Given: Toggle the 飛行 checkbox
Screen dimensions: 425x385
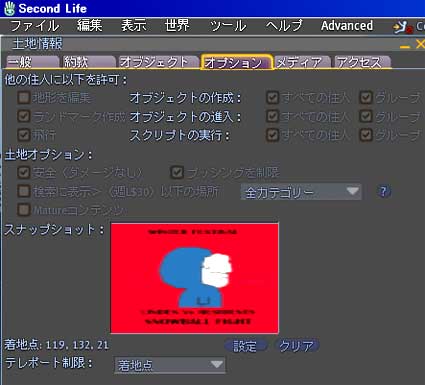Looking at the screenshot, I should coord(24,135).
